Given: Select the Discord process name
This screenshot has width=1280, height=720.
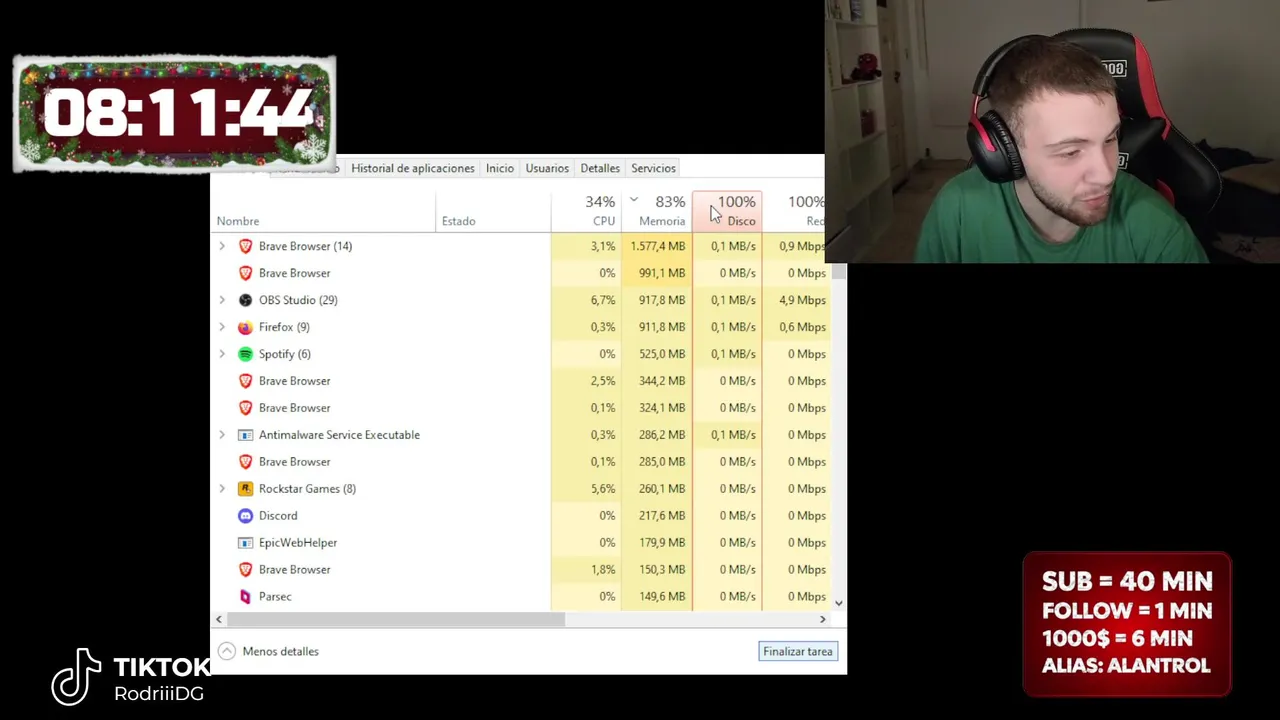Looking at the screenshot, I should pos(278,516).
